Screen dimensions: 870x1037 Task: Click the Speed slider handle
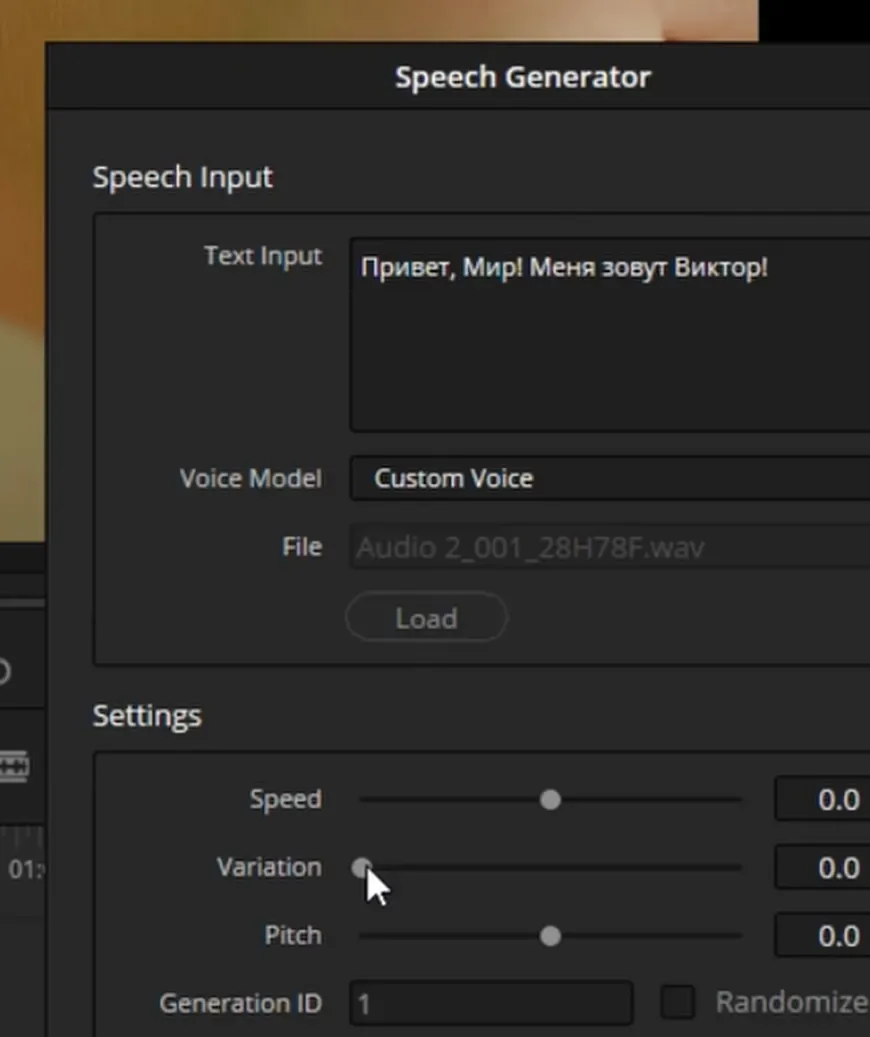point(550,800)
